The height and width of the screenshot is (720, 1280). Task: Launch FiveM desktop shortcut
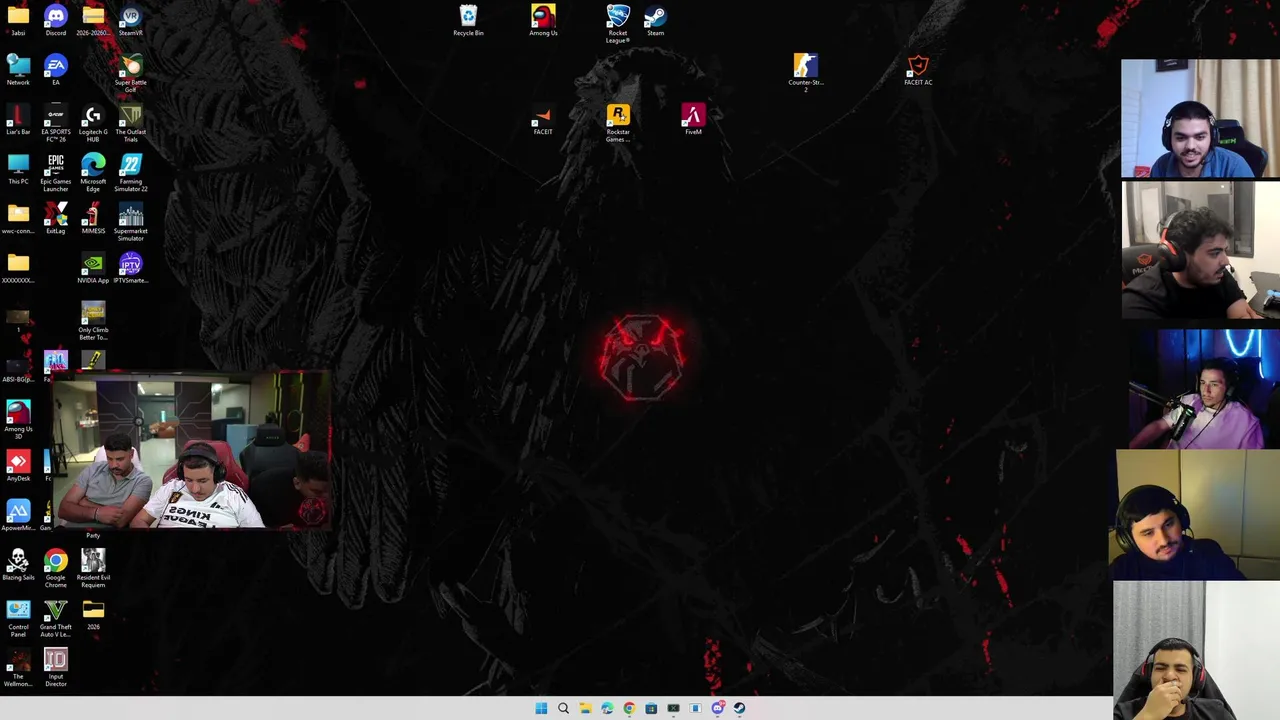(x=693, y=120)
